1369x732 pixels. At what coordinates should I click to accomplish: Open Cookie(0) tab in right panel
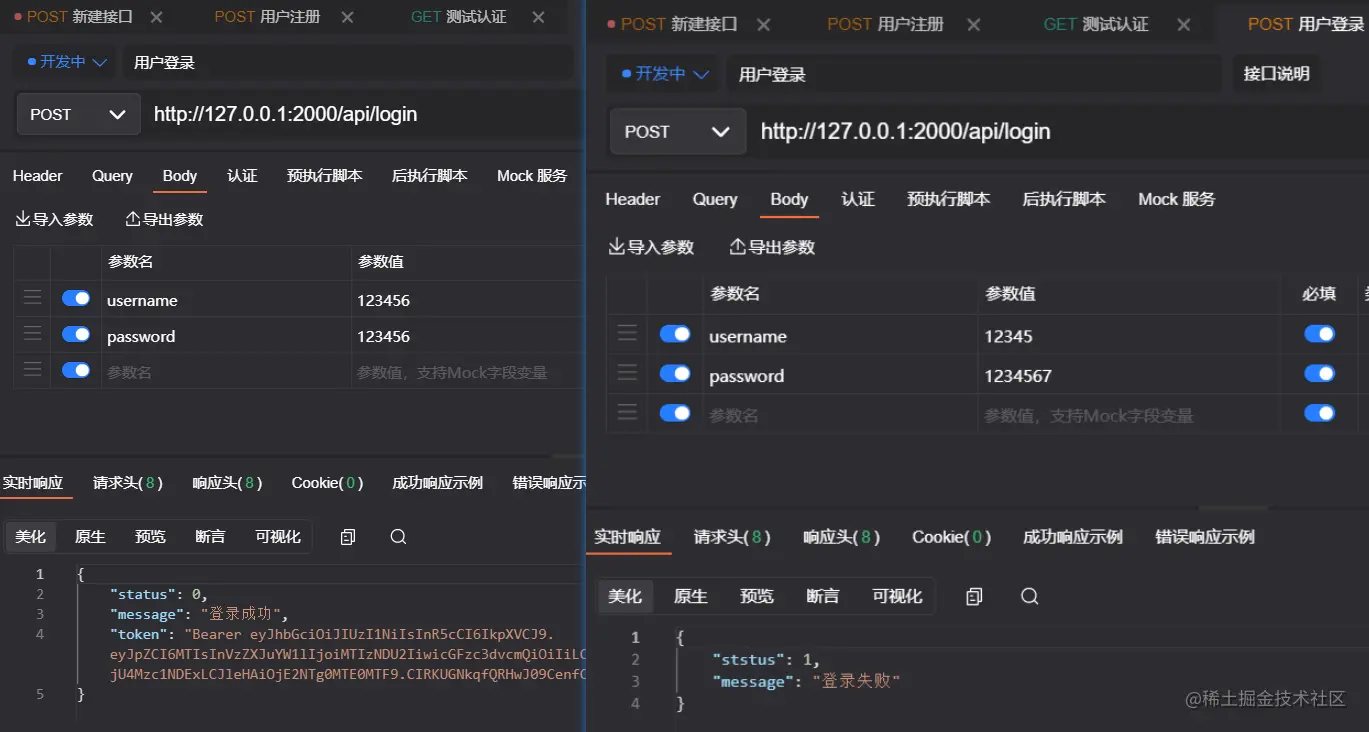tap(951, 537)
